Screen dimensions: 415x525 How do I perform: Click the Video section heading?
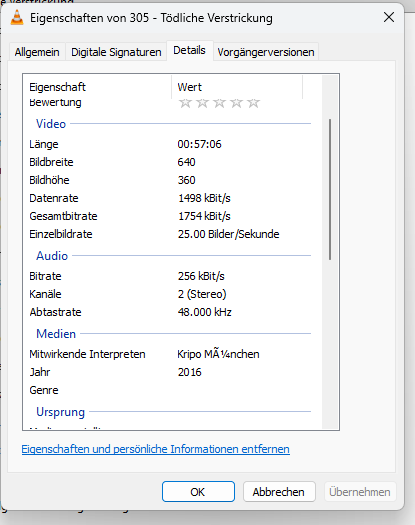point(51,124)
